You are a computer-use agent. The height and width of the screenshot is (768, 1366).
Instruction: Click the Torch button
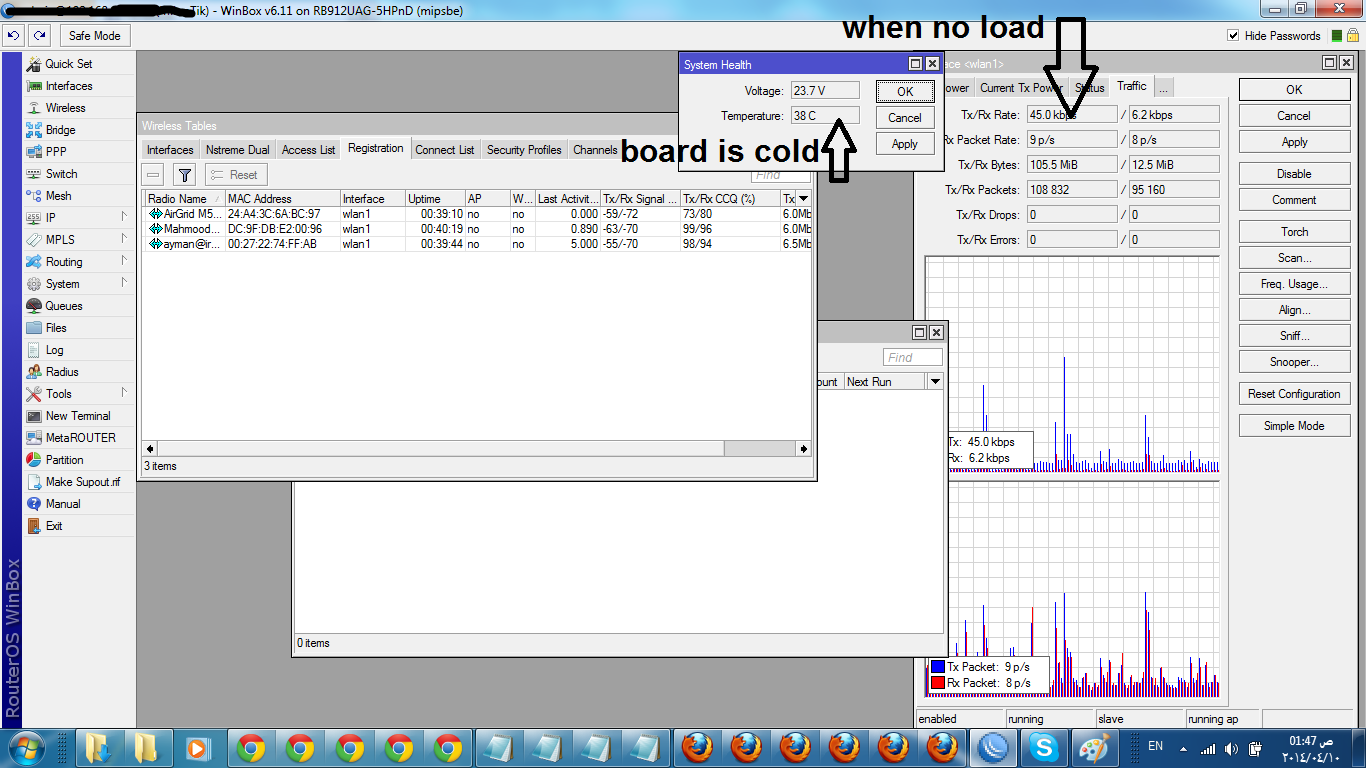click(1293, 231)
